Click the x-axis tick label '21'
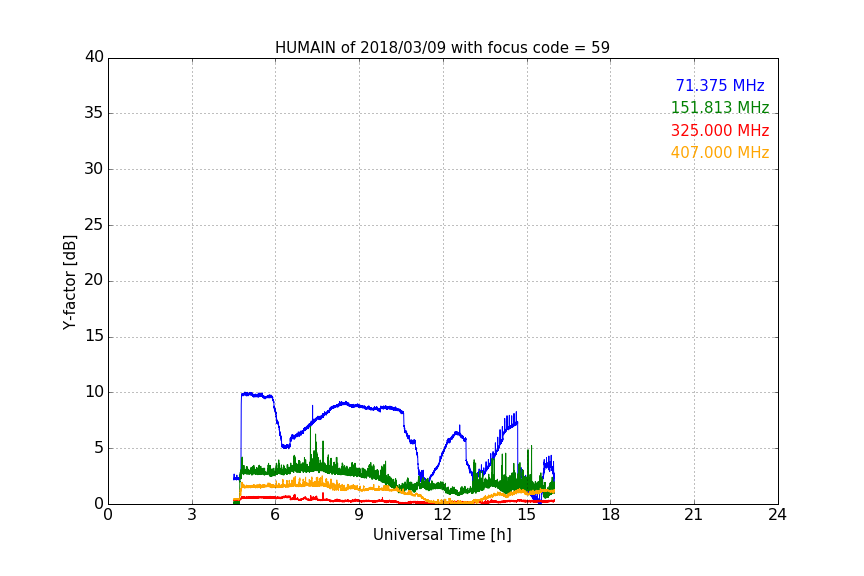This screenshot has height=576, width=864. coord(694,515)
